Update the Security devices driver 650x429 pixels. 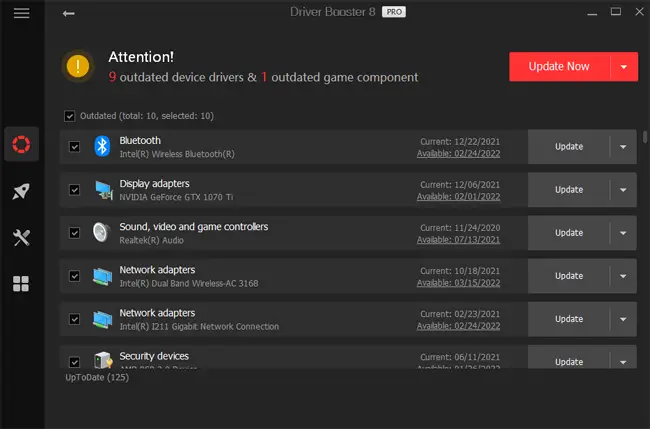click(569, 361)
